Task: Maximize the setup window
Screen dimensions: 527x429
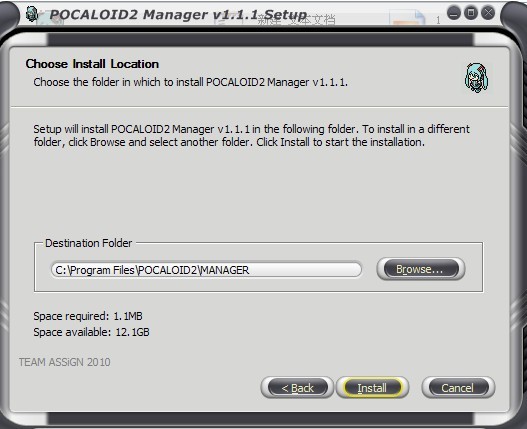Action: (x=471, y=13)
